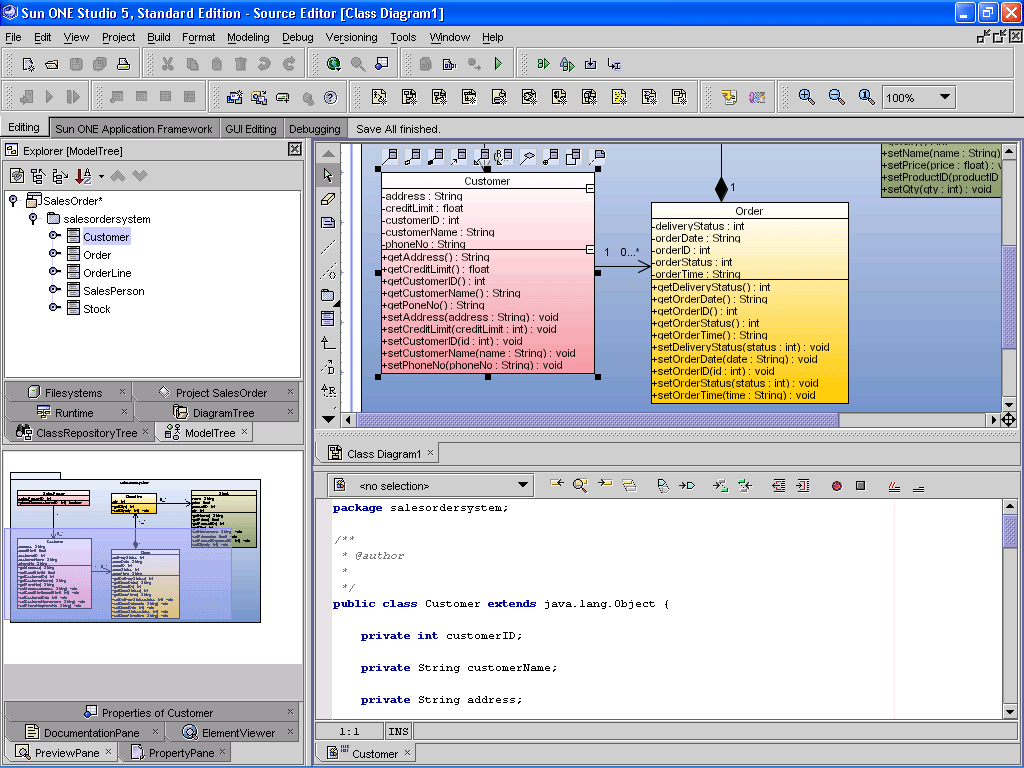Select the Package tool in diagram palette
Screen dimensions: 1024x768
328,295
